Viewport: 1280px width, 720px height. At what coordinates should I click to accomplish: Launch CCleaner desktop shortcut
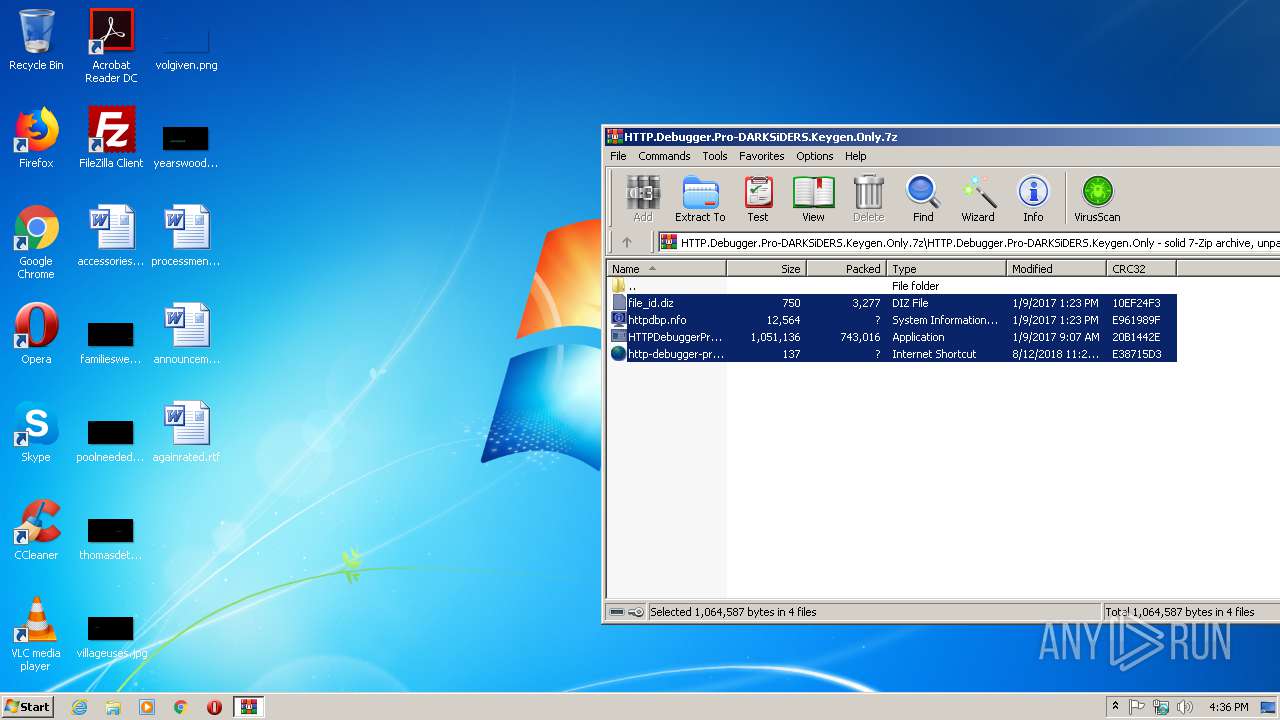(36, 530)
